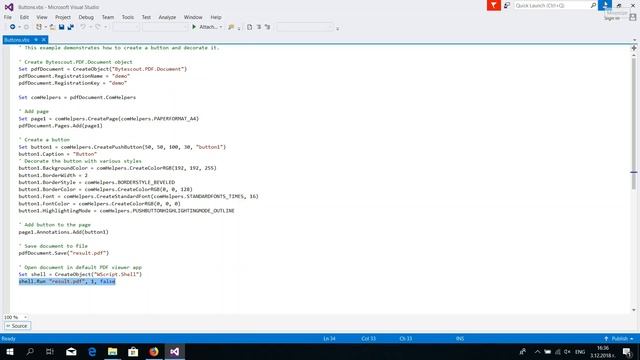
Task: Expand the Navigate Backward dropdown arrow
Action: click(x=19, y=27)
